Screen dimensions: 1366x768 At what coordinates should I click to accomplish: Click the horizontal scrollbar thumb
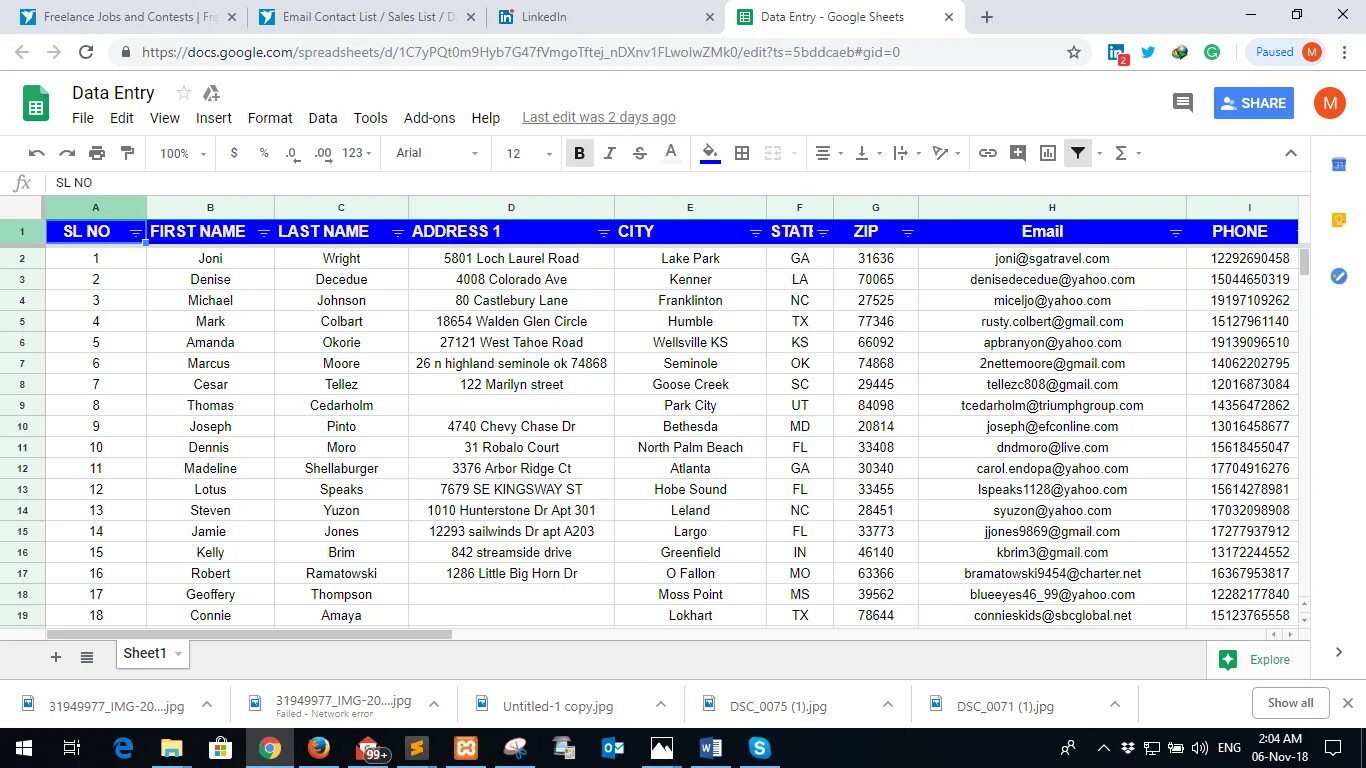tap(249, 634)
